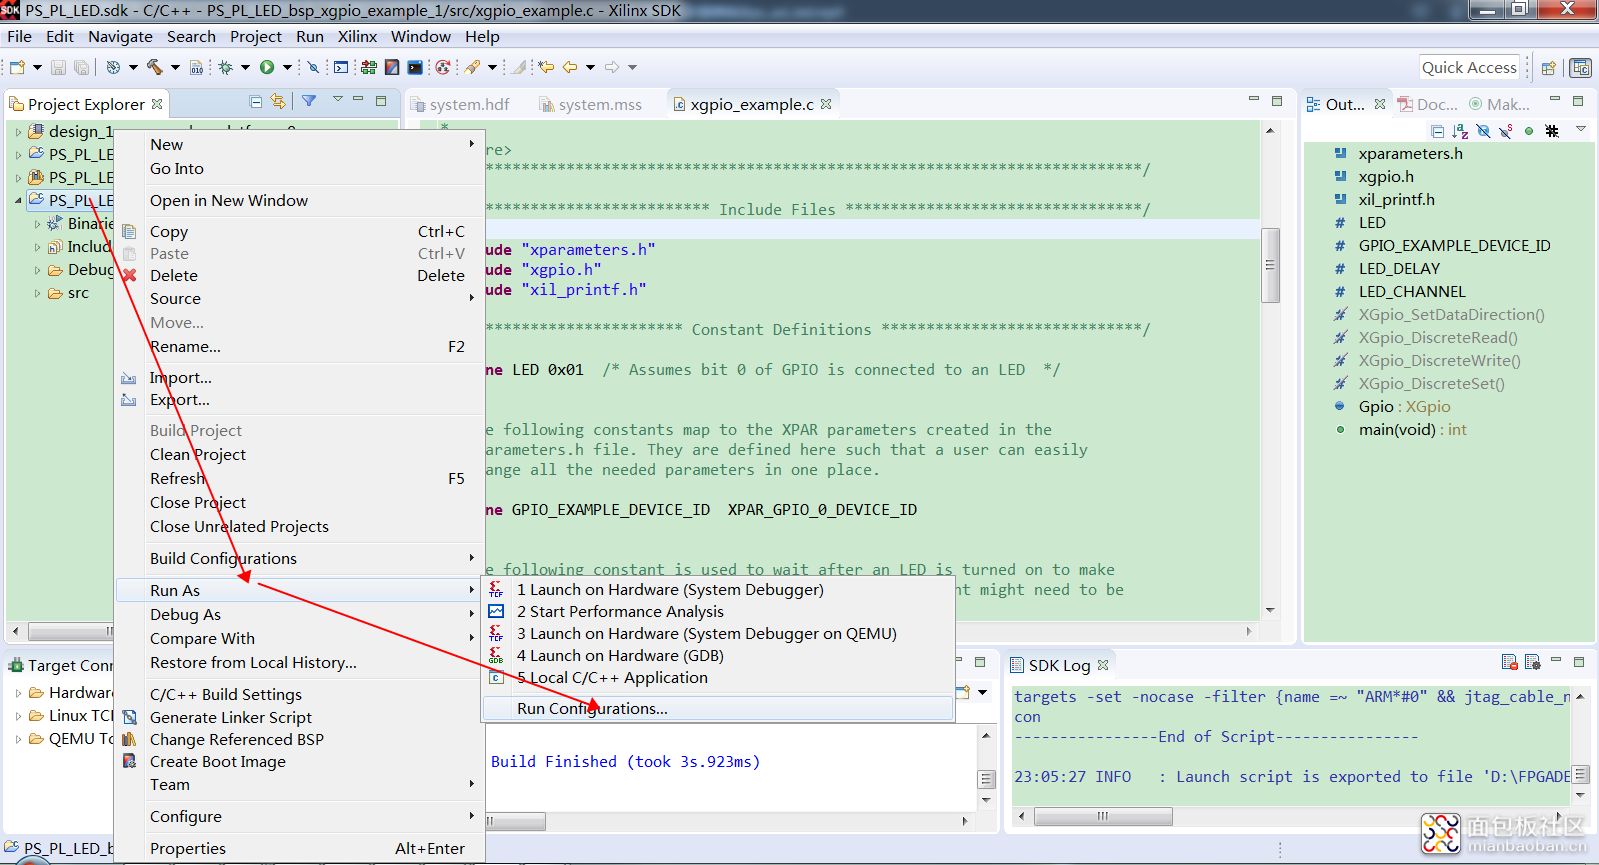Click the Quick Access search field
Screen dimensions: 1599x865
[x=1469, y=68]
